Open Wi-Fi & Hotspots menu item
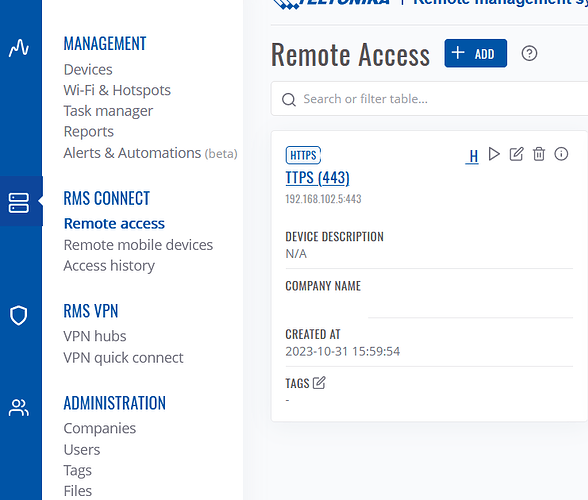 click(x=117, y=90)
